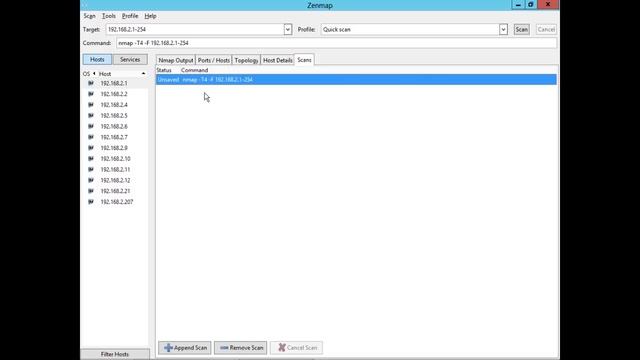The width and height of the screenshot is (640, 360).
Task: Click the Status column header
Action: (x=164, y=70)
